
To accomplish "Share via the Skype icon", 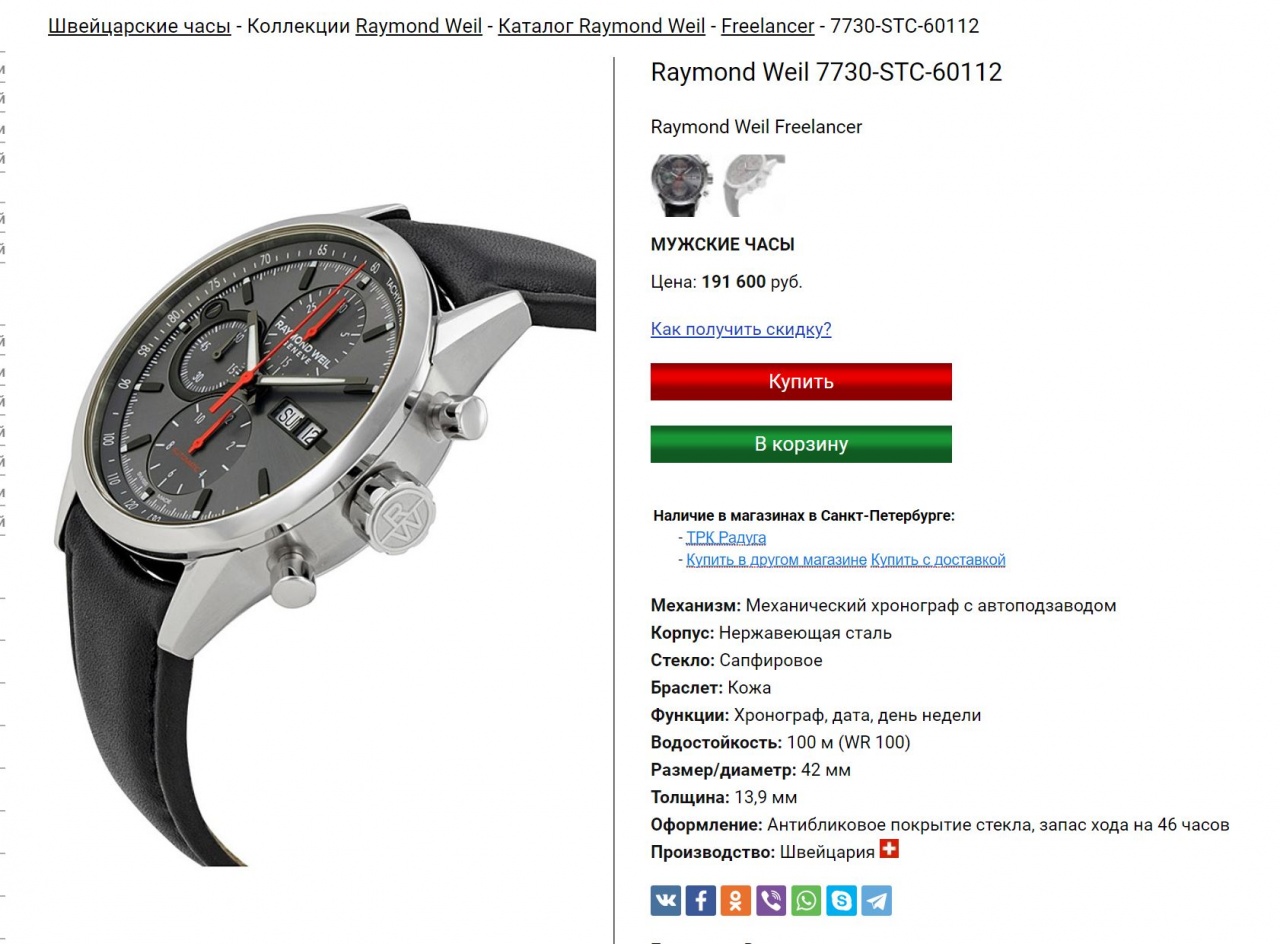I will click(841, 901).
